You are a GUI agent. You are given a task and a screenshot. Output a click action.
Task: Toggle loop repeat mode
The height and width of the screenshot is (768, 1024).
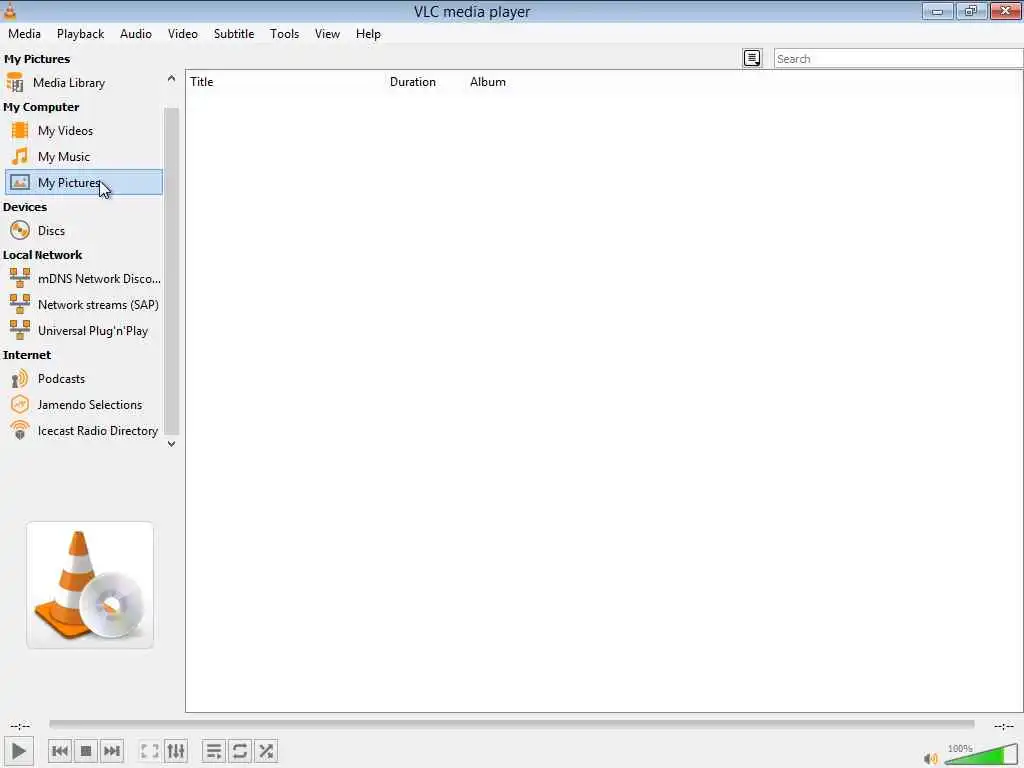(240, 751)
